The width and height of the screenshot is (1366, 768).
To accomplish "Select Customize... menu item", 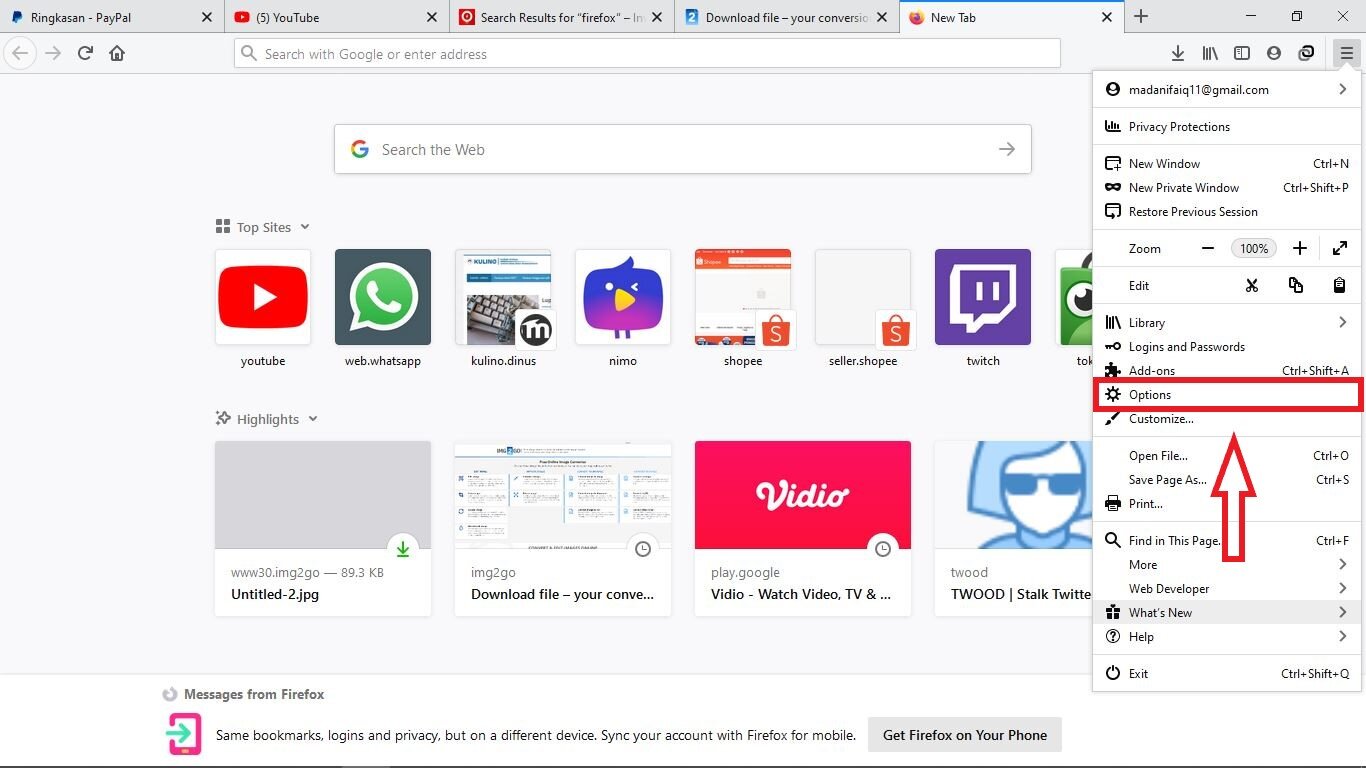I will [x=1227, y=419].
